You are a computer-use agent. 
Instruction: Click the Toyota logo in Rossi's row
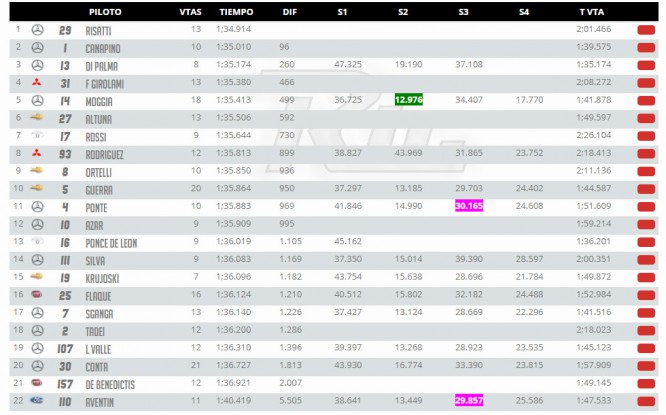click(x=37, y=135)
